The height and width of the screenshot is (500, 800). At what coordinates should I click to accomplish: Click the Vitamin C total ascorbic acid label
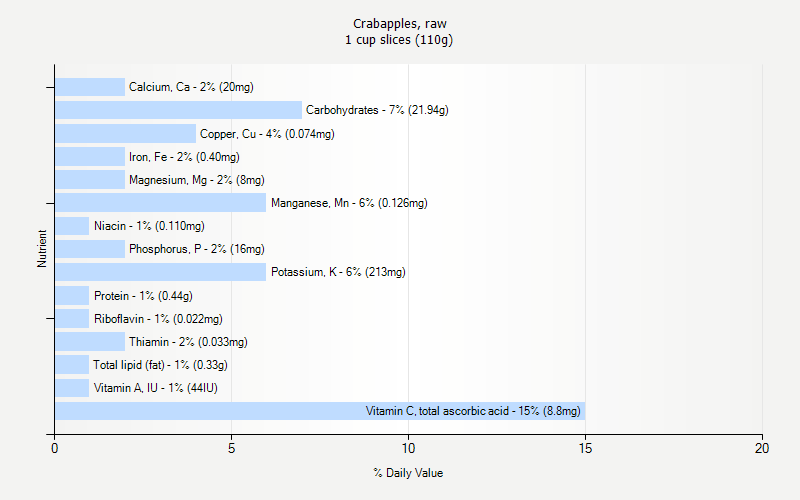[473, 411]
